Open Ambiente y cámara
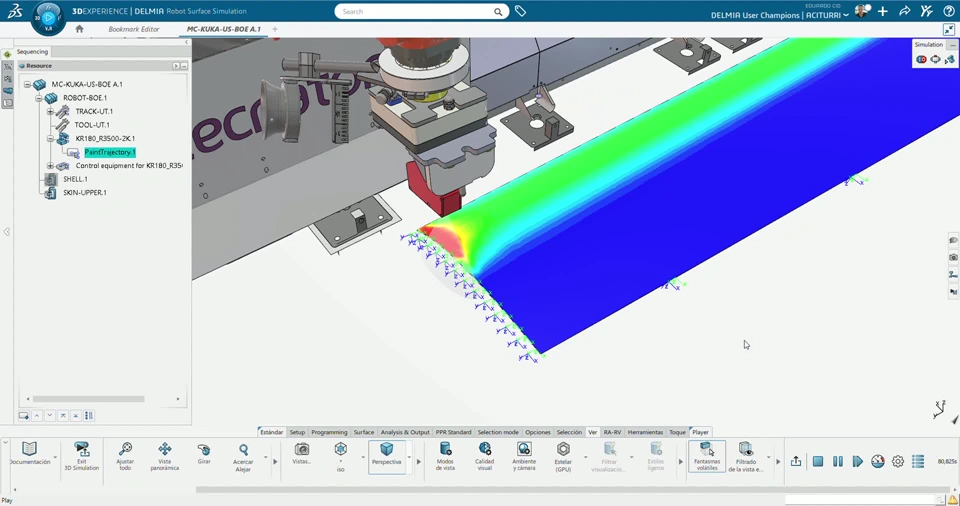This screenshot has width=960, height=506. click(524, 456)
